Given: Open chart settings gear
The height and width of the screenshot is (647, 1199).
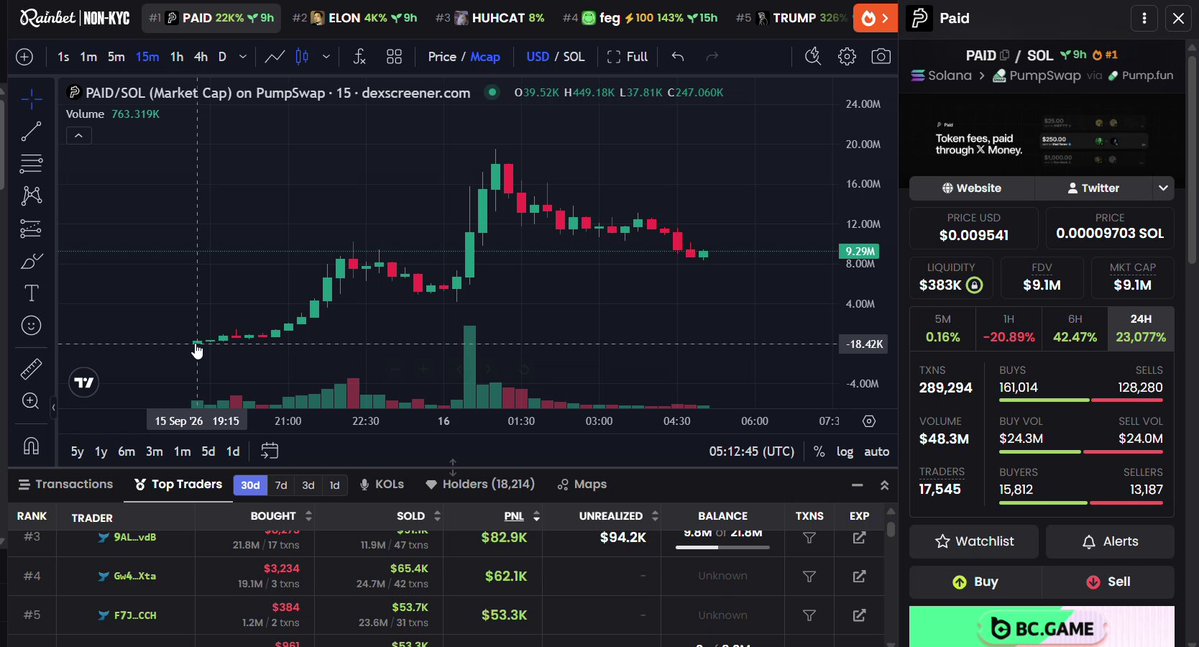Looking at the screenshot, I should tap(846, 57).
